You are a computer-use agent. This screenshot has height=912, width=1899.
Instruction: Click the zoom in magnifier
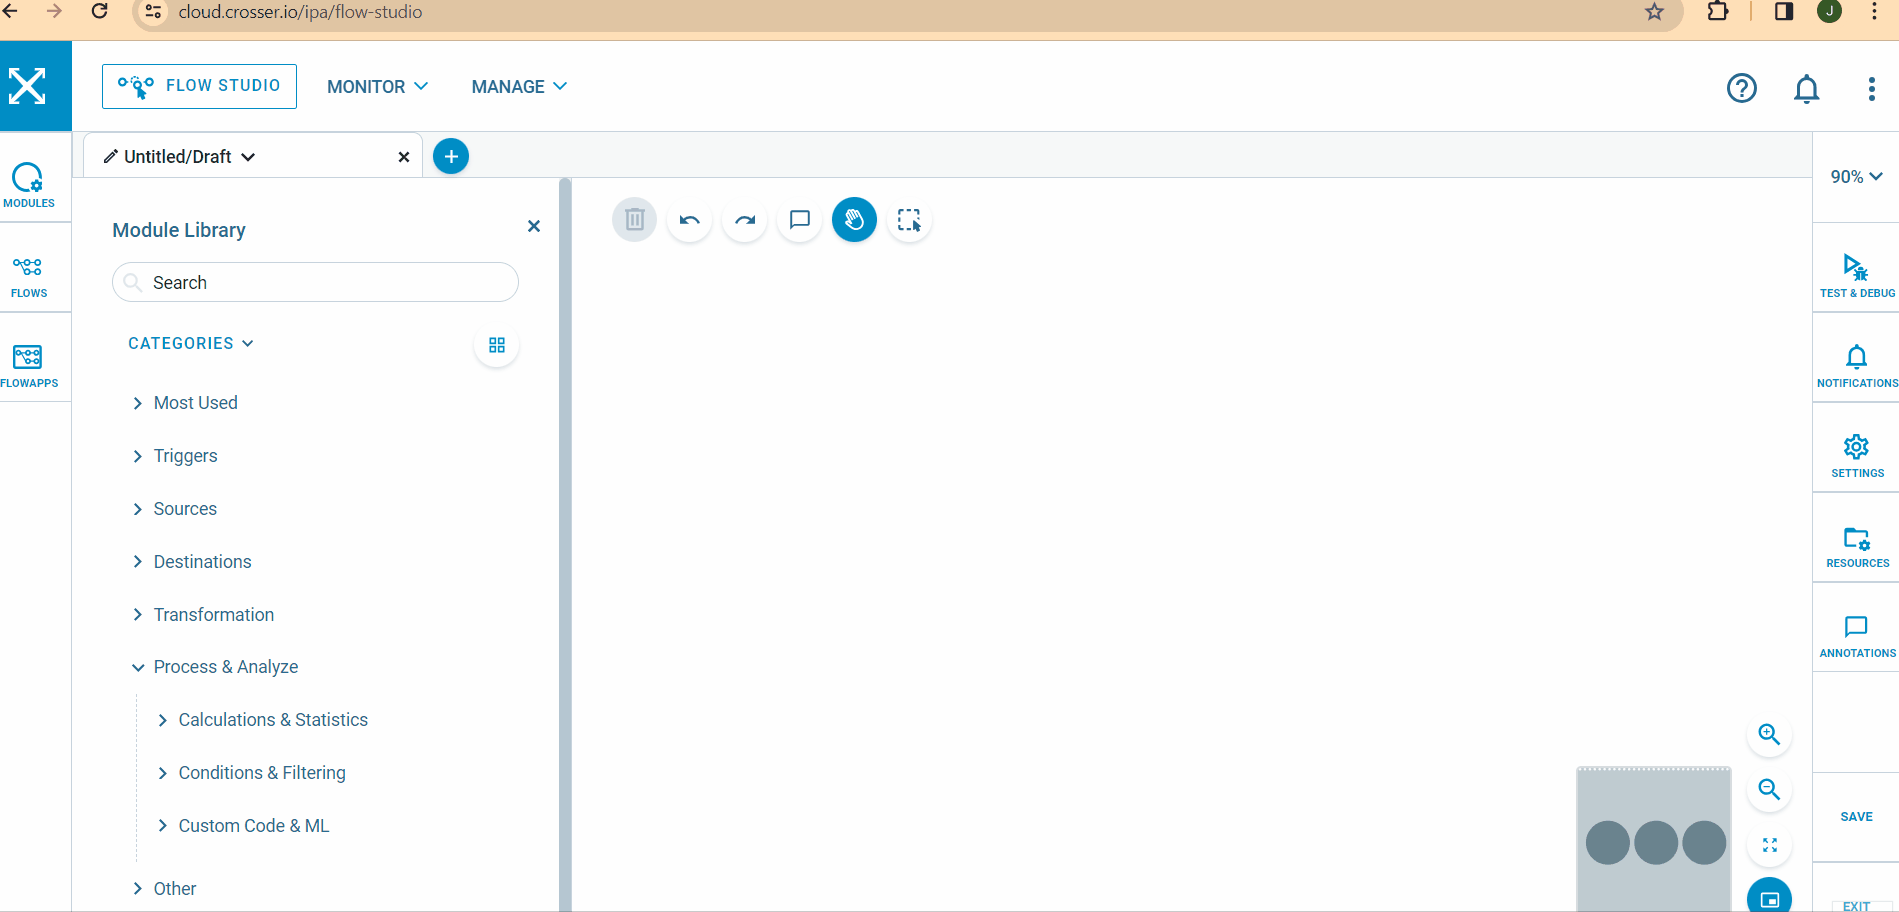pyautogui.click(x=1769, y=735)
